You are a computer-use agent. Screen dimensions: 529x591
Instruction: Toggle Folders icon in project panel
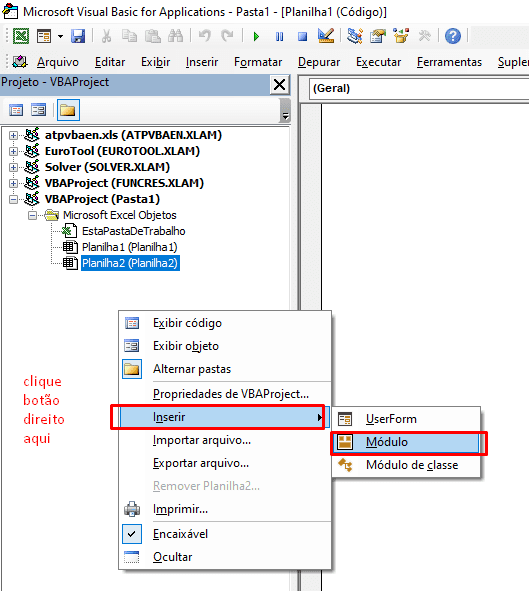point(68,110)
